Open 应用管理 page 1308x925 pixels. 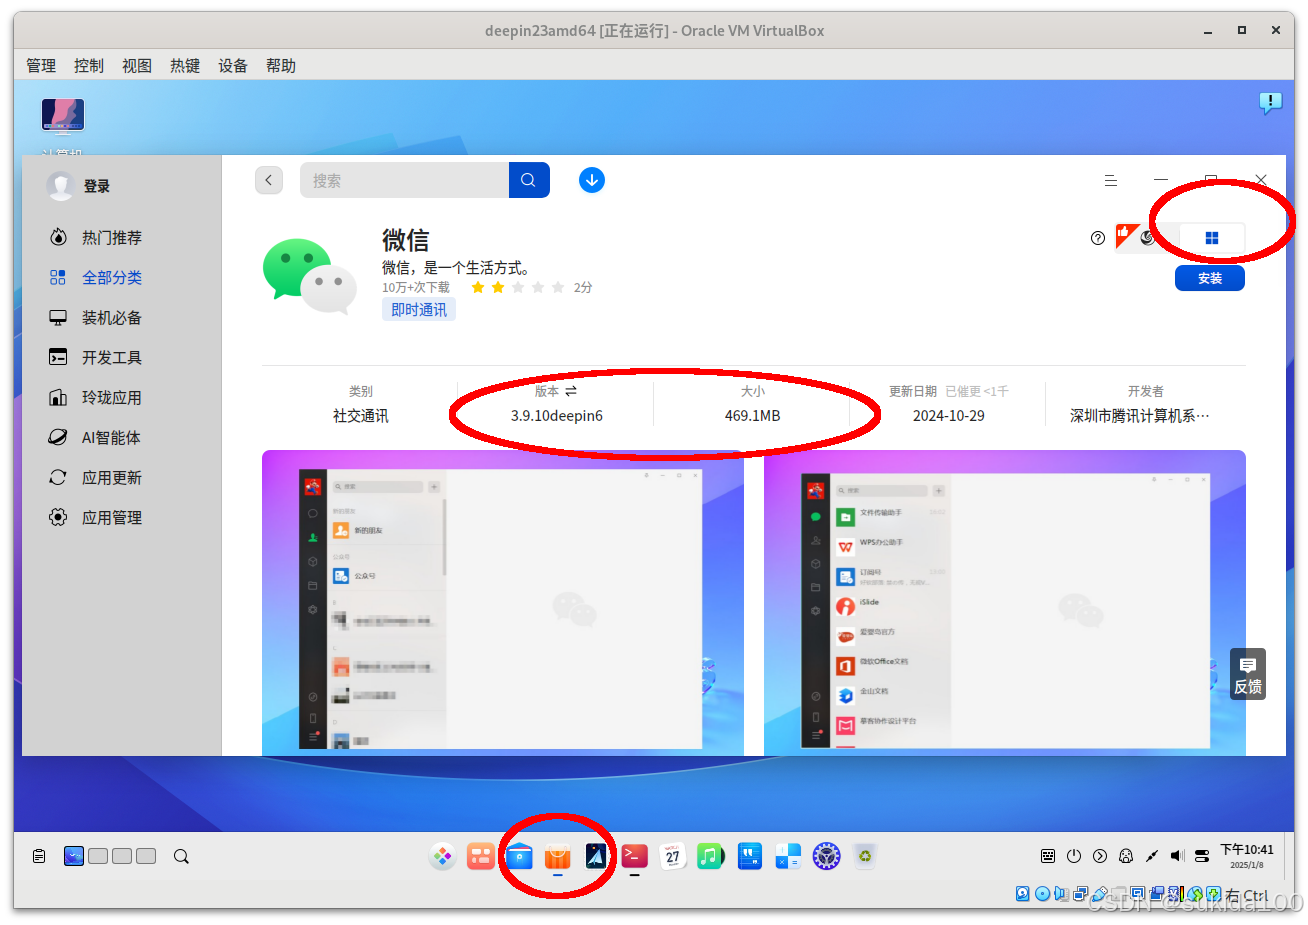[x=96, y=518]
